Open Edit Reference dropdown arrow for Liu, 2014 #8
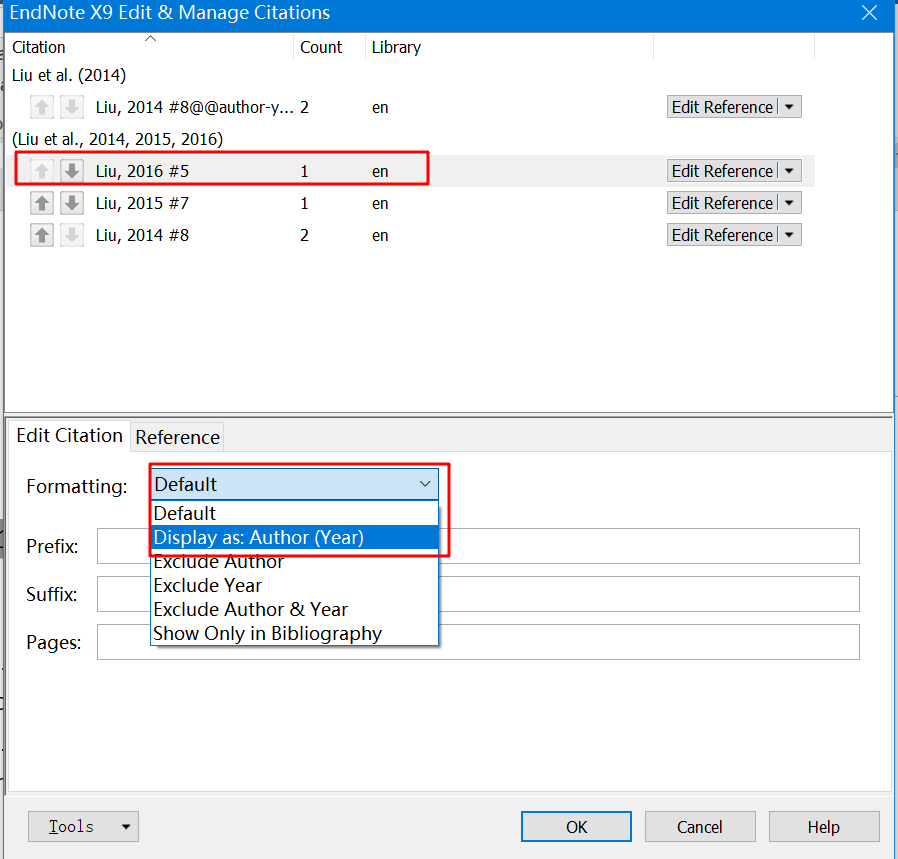 [x=790, y=235]
